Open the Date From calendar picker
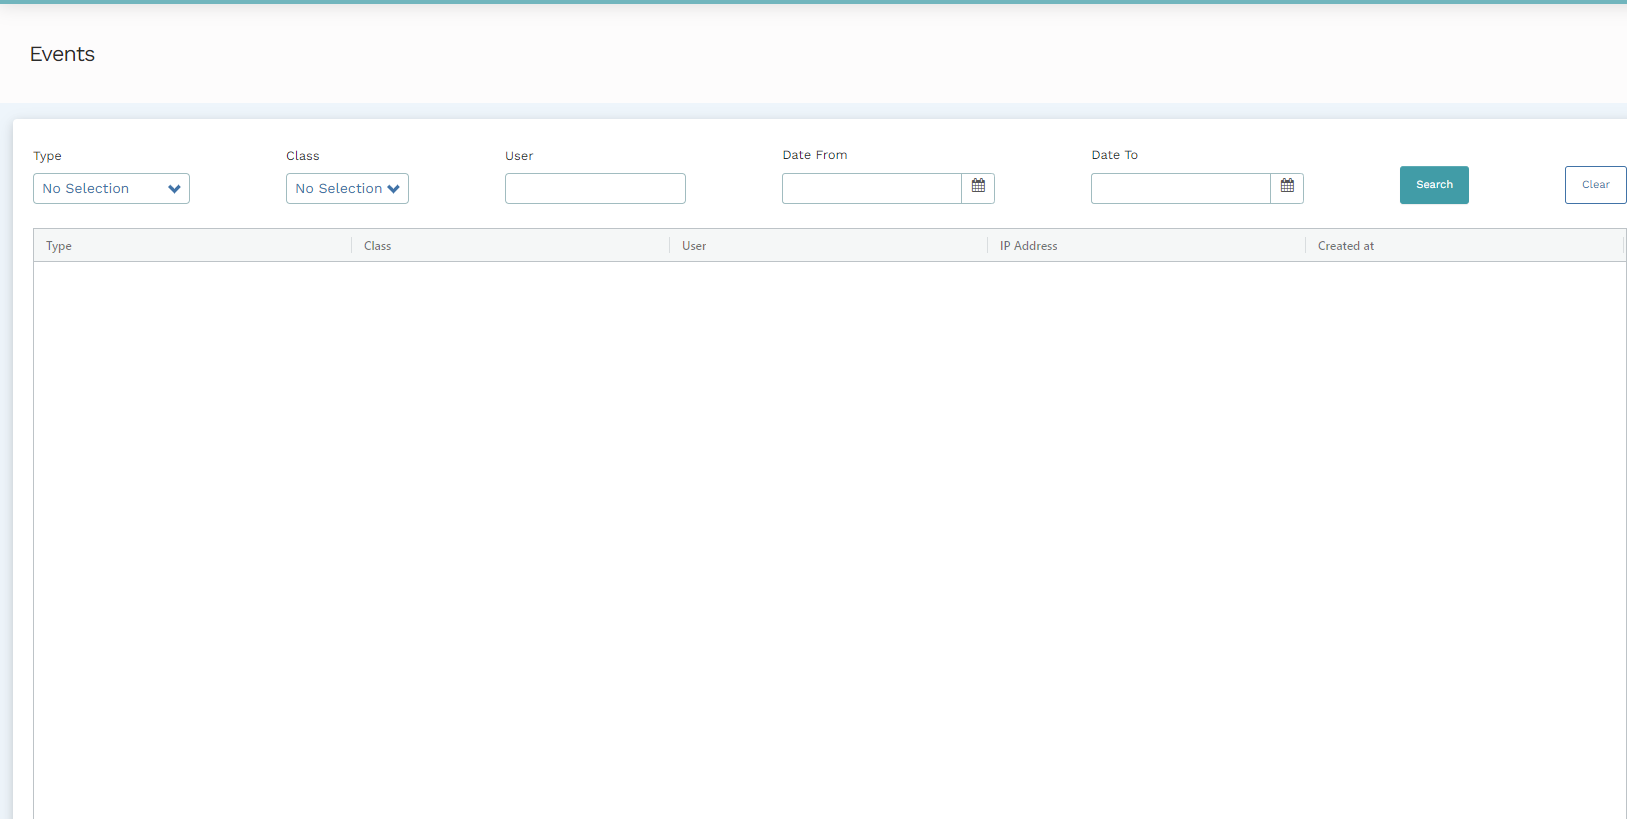1627x819 pixels. tap(978, 187)
